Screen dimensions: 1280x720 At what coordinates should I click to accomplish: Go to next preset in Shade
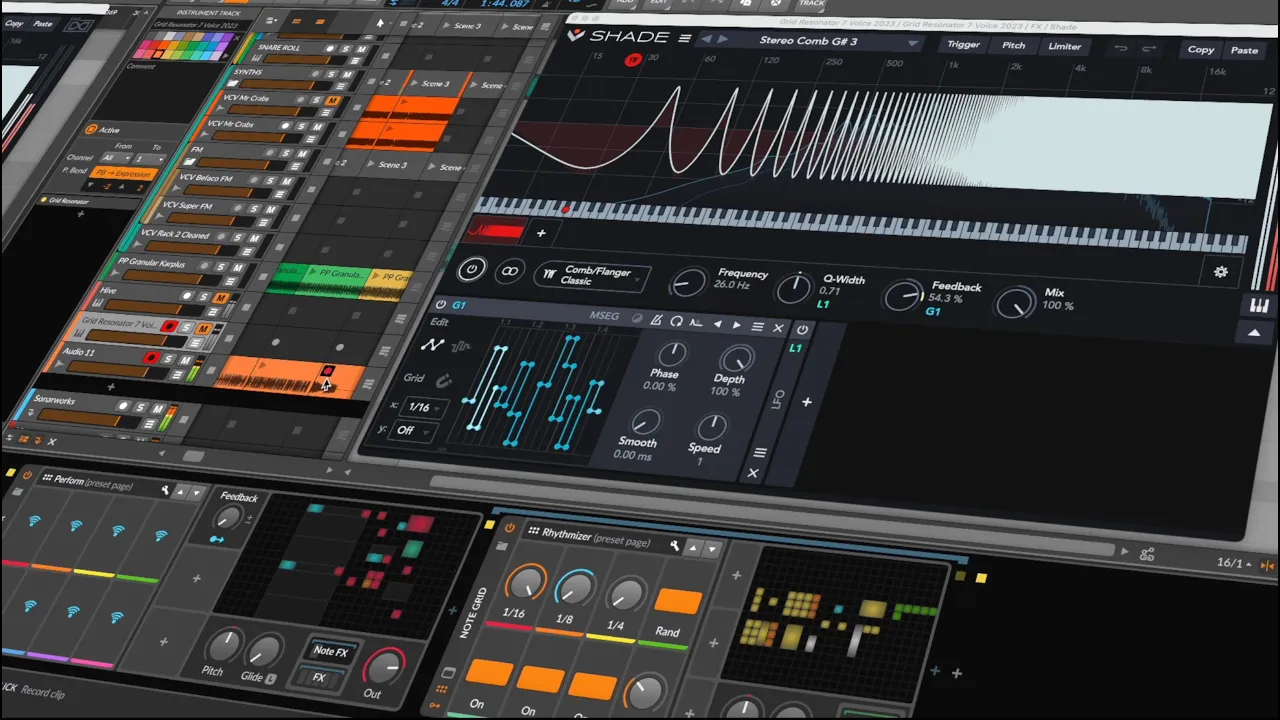[723, 40]
